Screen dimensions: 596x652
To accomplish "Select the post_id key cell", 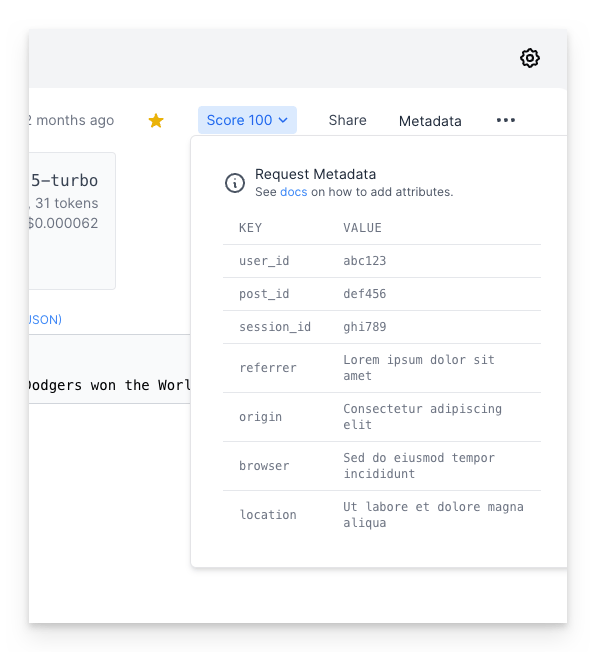I will (x=264, y=294).
